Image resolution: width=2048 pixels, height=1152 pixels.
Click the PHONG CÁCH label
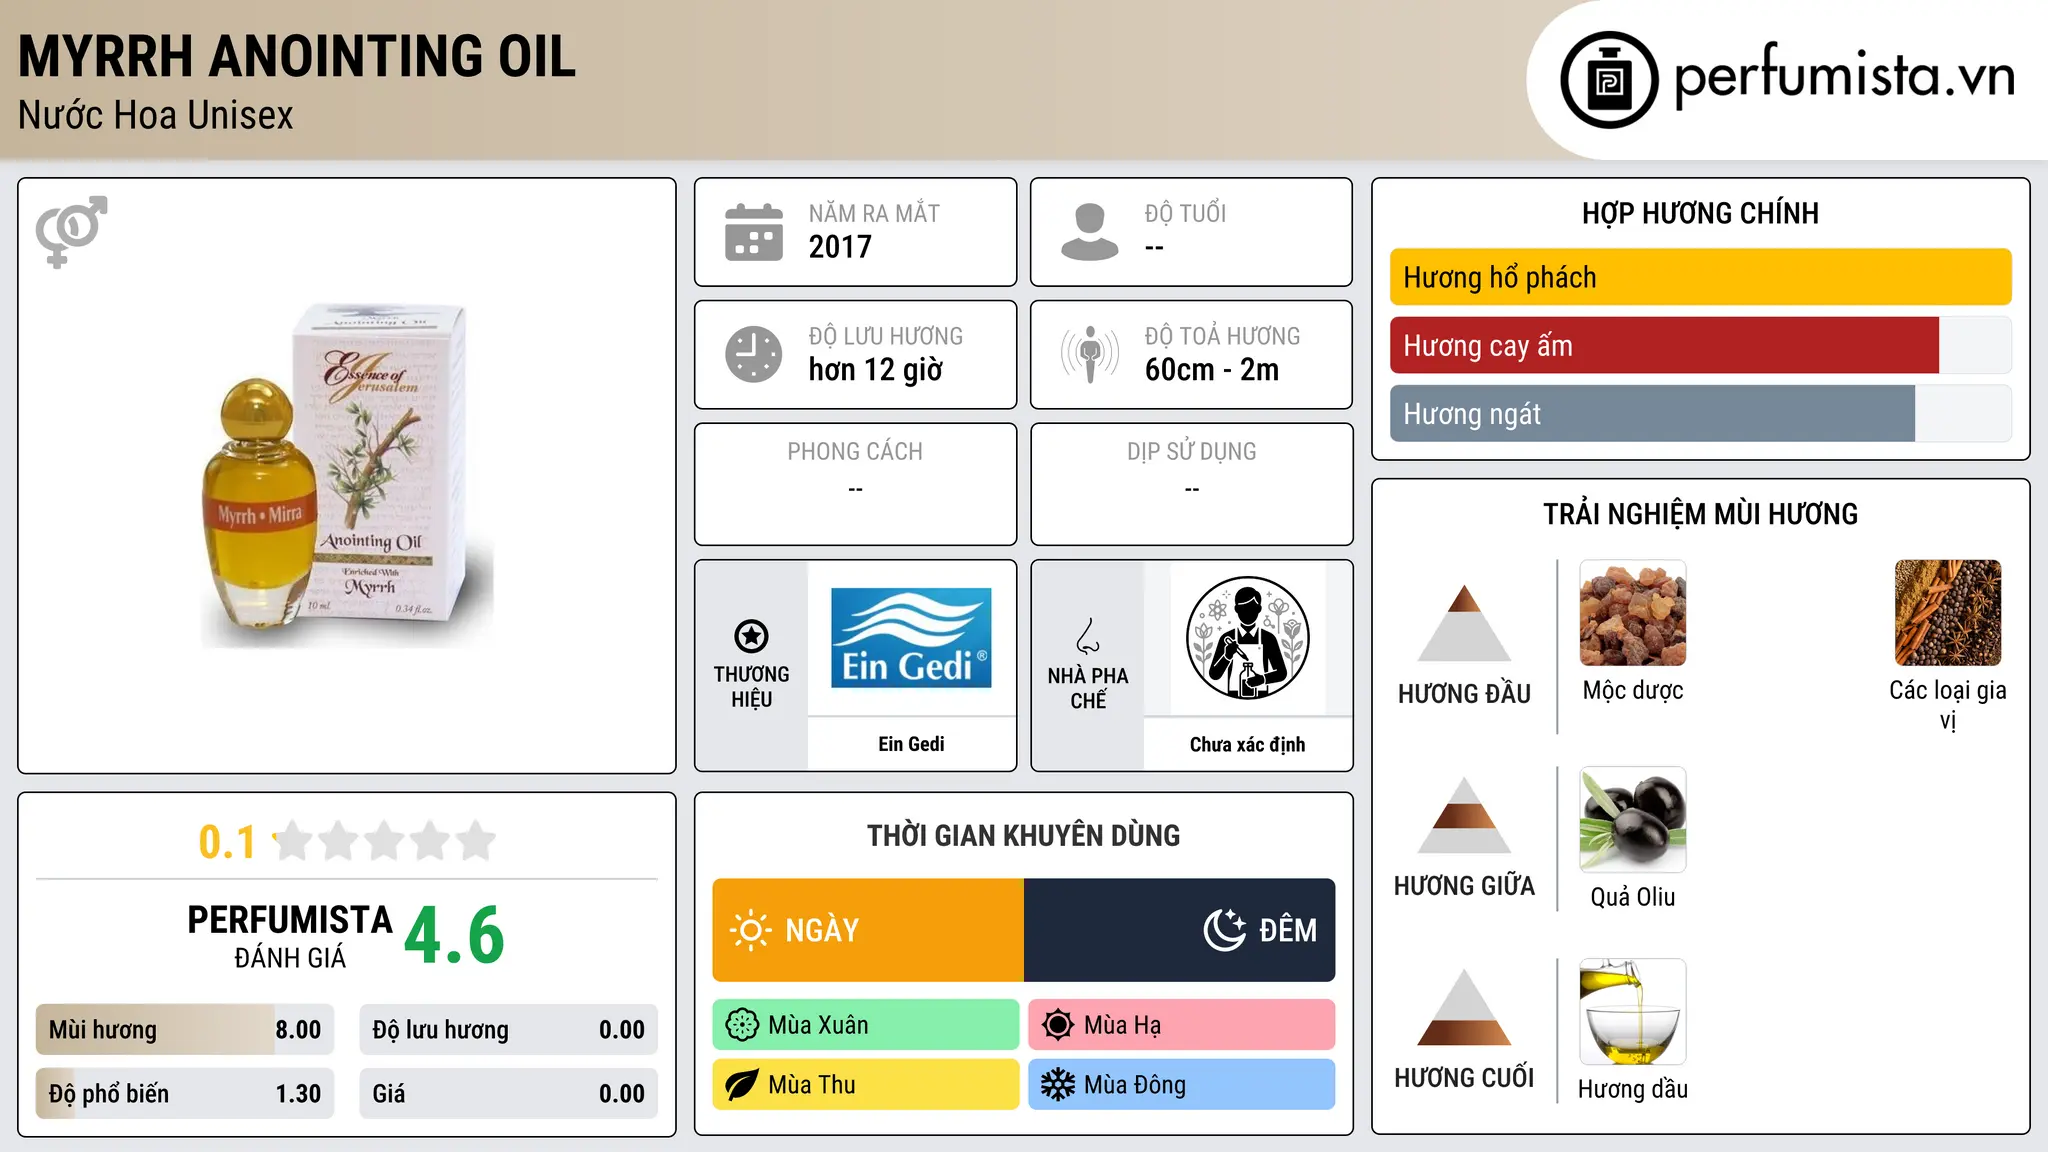pyautogui.click(x=855, y=452)
